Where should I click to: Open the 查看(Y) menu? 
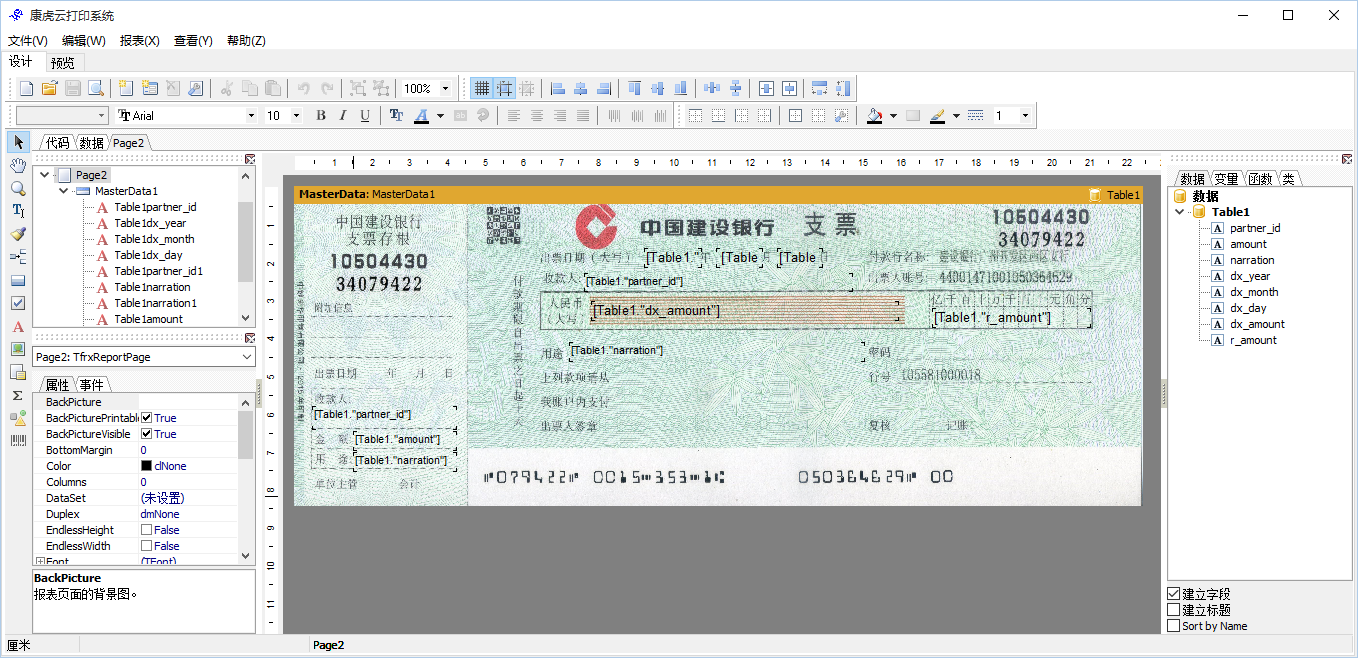pyautogui.click(x=193, y=41)
